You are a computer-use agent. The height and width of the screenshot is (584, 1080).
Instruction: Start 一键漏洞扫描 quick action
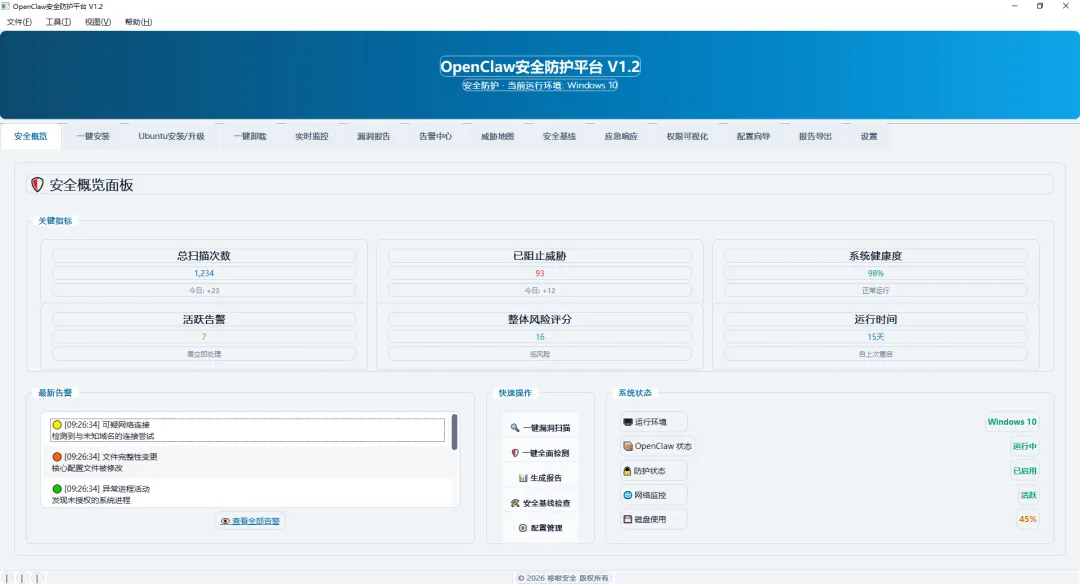click(x=540, y=428)
